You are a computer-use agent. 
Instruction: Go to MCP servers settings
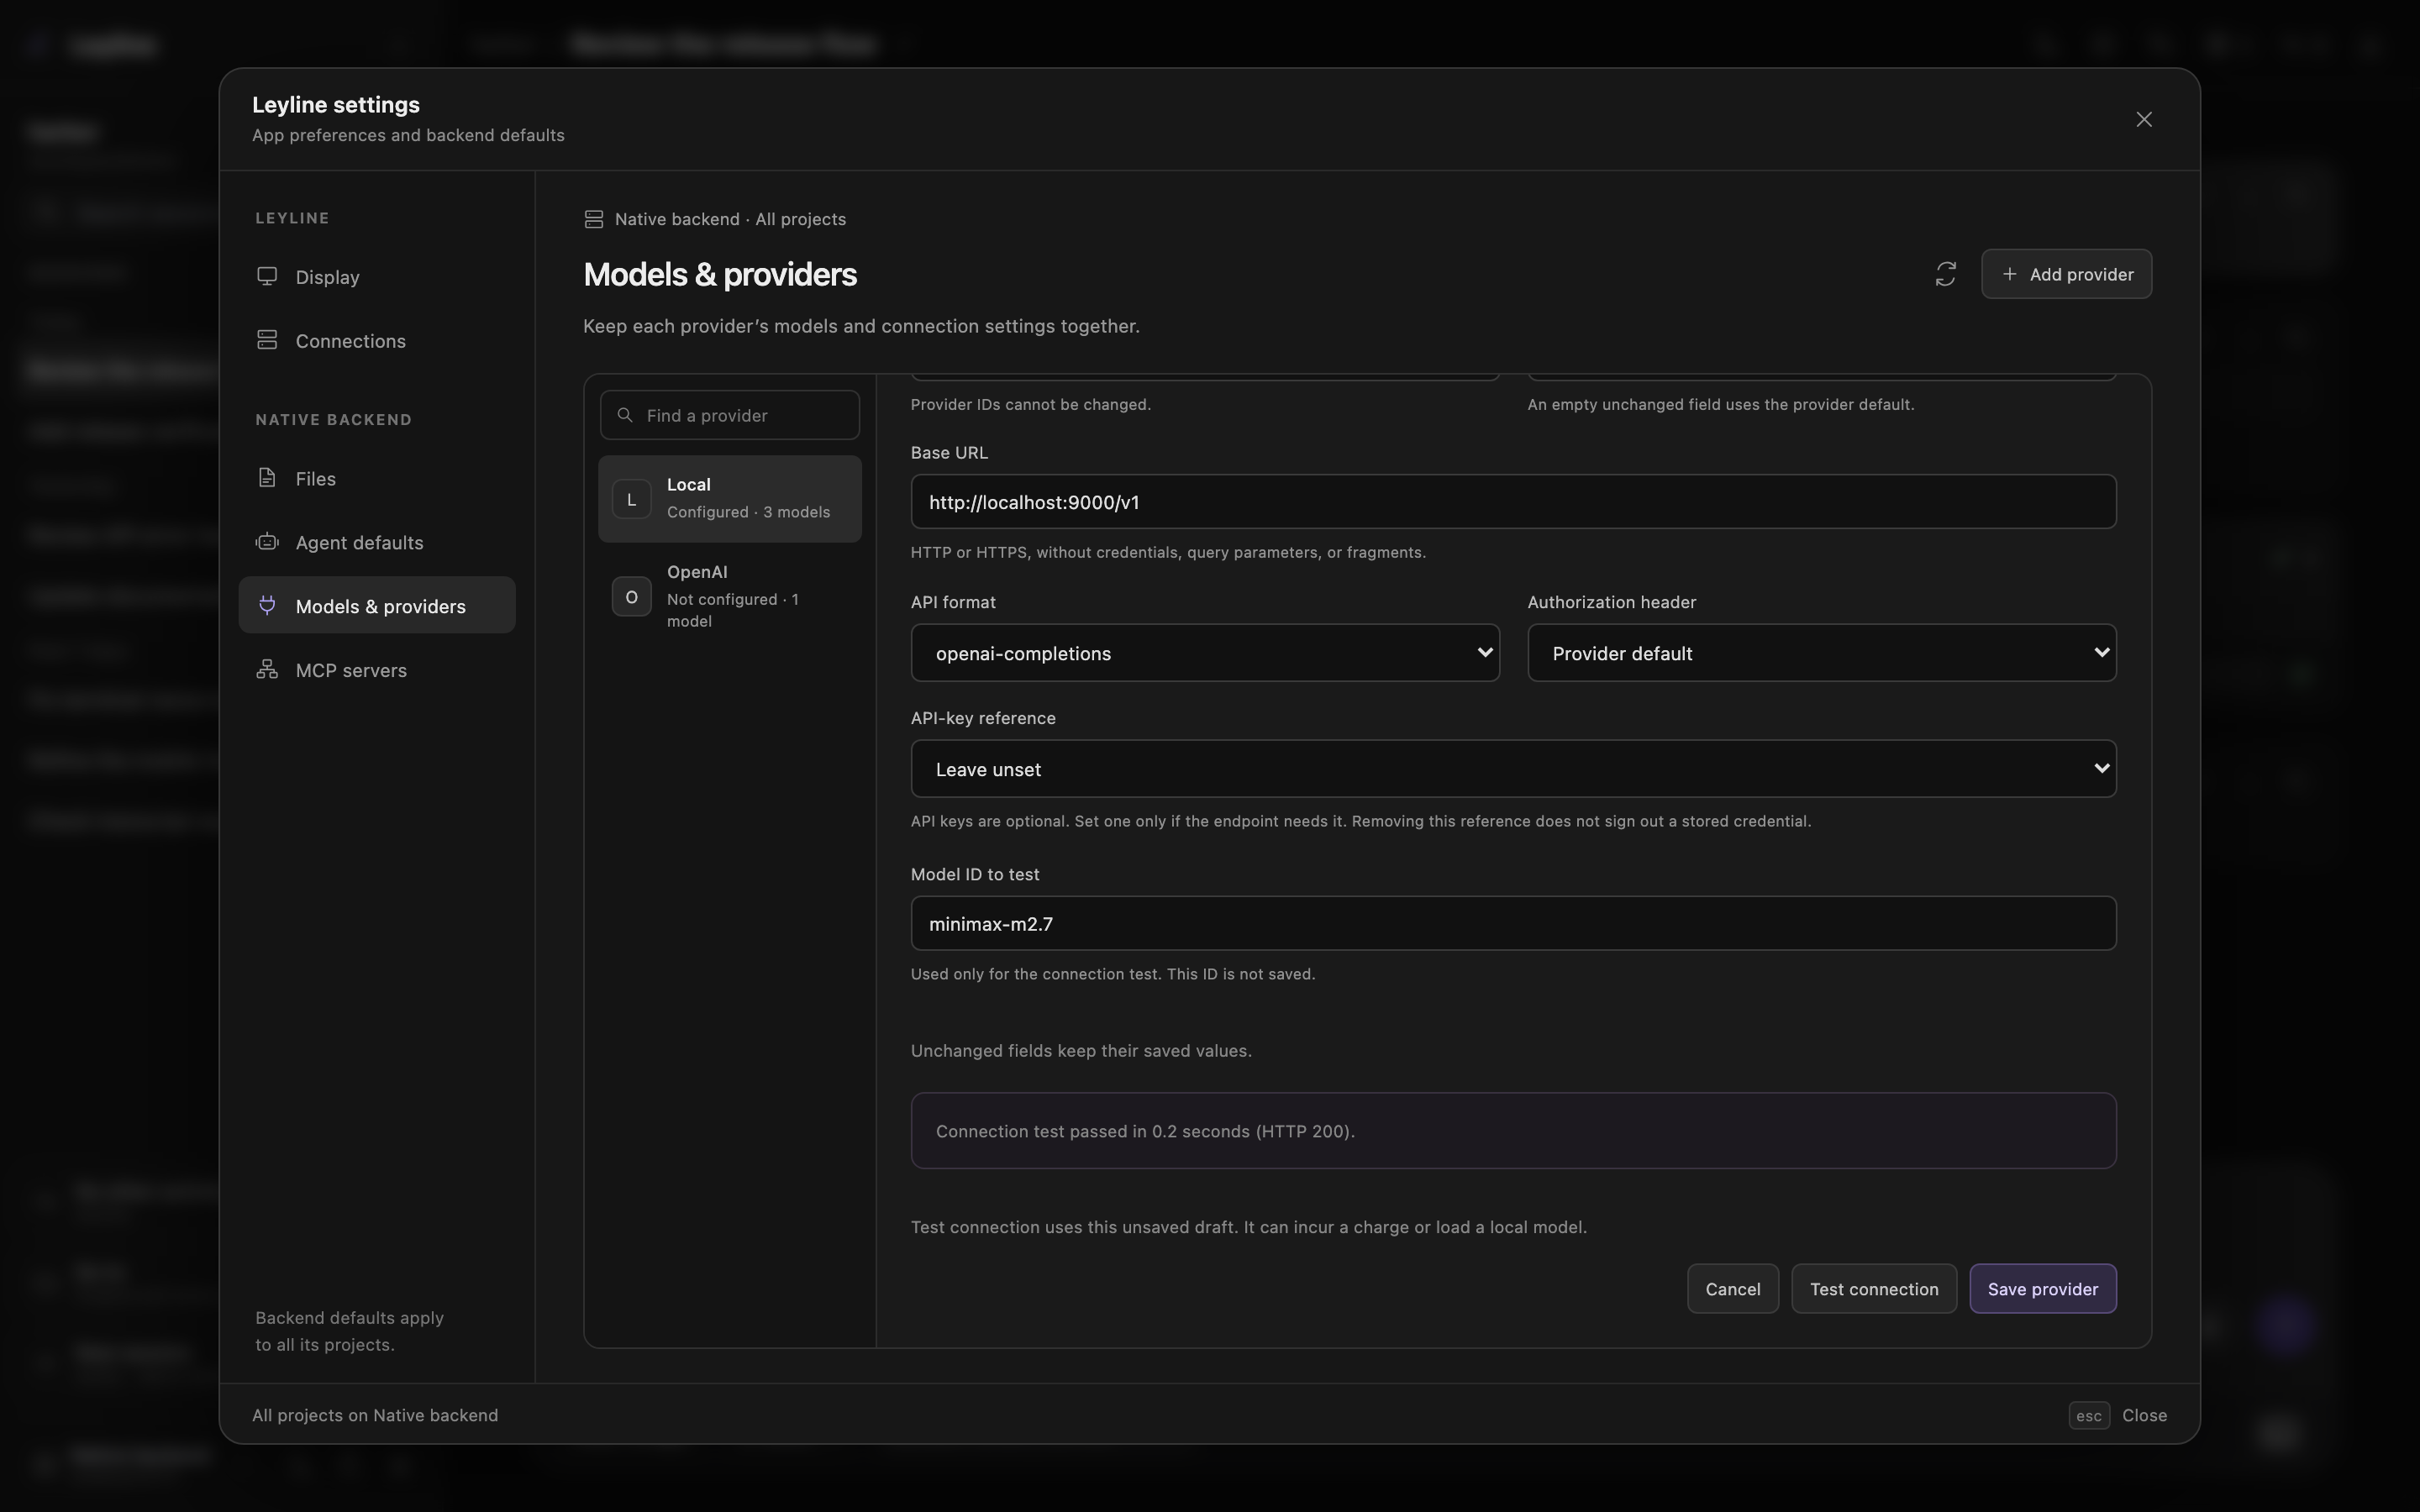coord(377,669)
